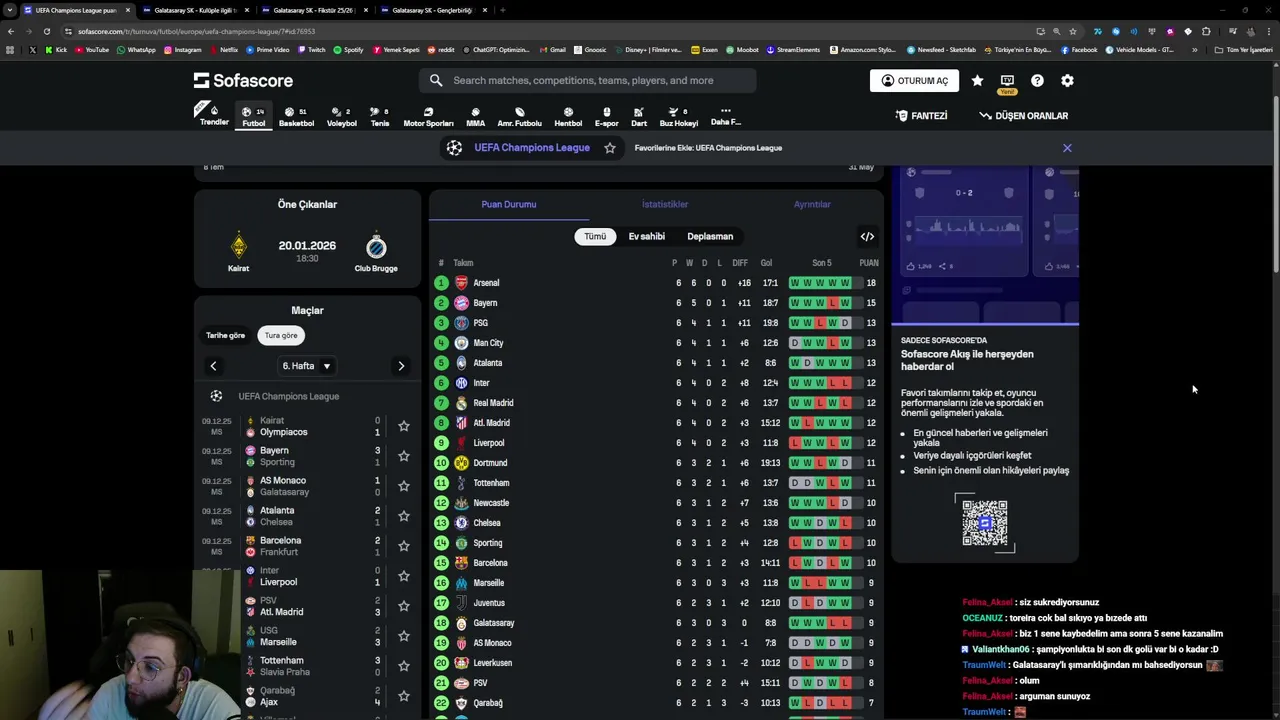Image resolution: width=1280 pixels, height=720 pixels.
Task: Star the Barcelona vs Frankfurt match
Action: (403, 546)
